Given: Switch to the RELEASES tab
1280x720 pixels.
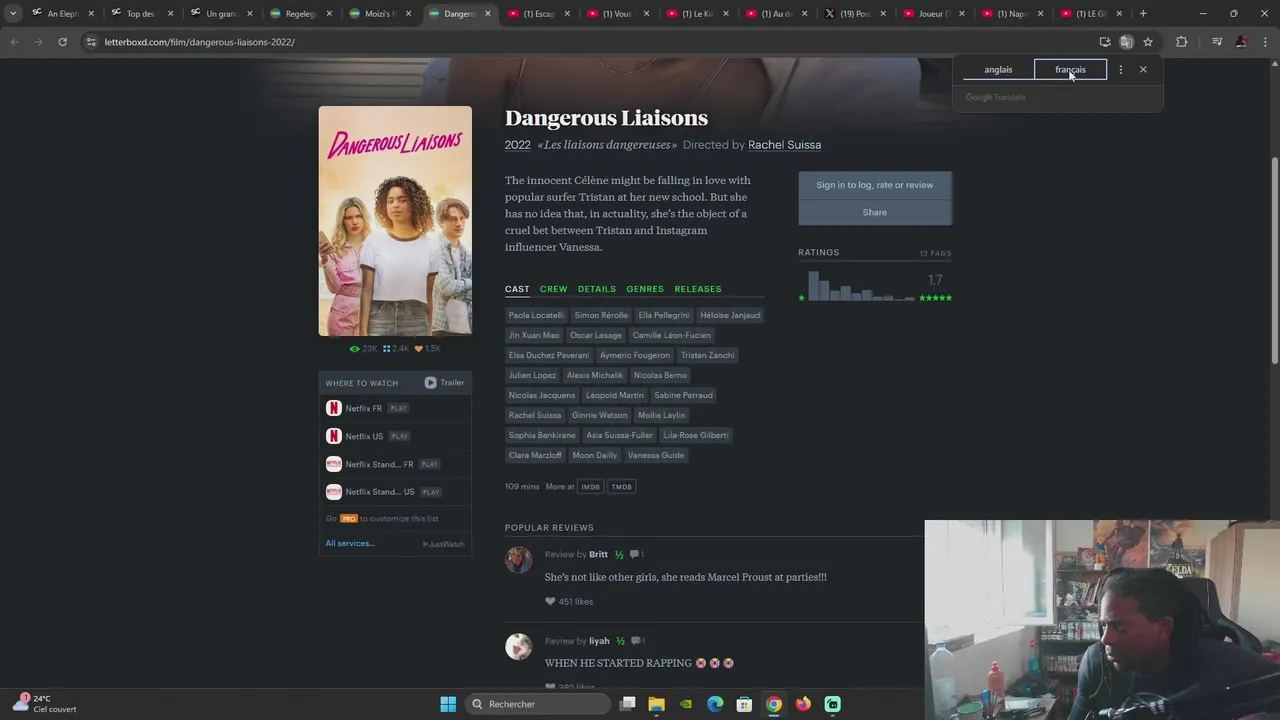Looking at the screenshot, I should point(698,289).
